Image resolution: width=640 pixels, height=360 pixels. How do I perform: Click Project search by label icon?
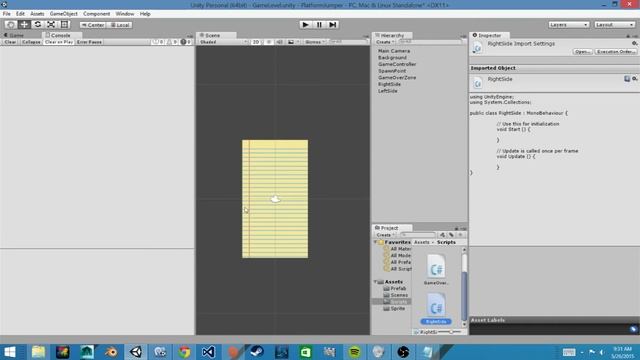point(451,235)
